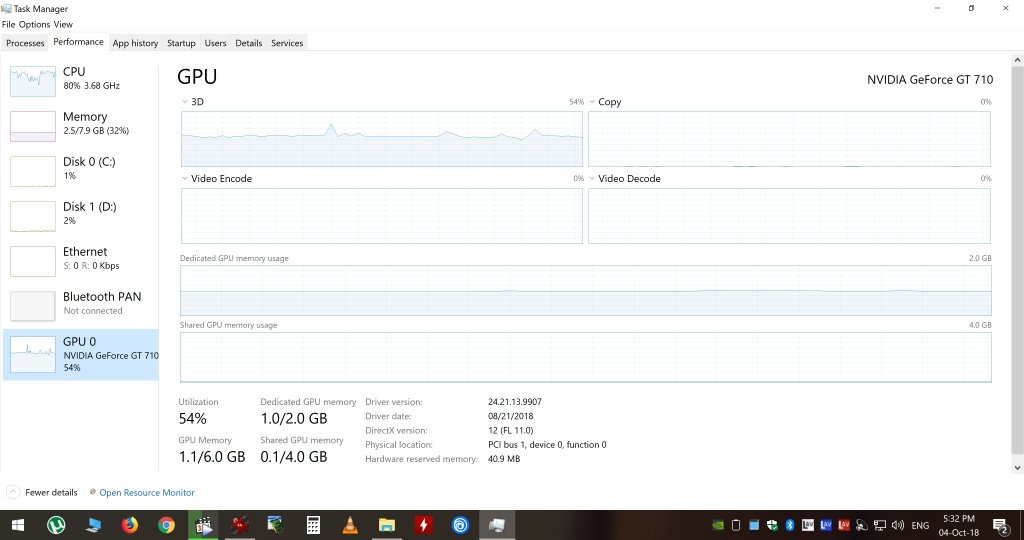Click the Video Encode usage graph

[x=381, y=215]
